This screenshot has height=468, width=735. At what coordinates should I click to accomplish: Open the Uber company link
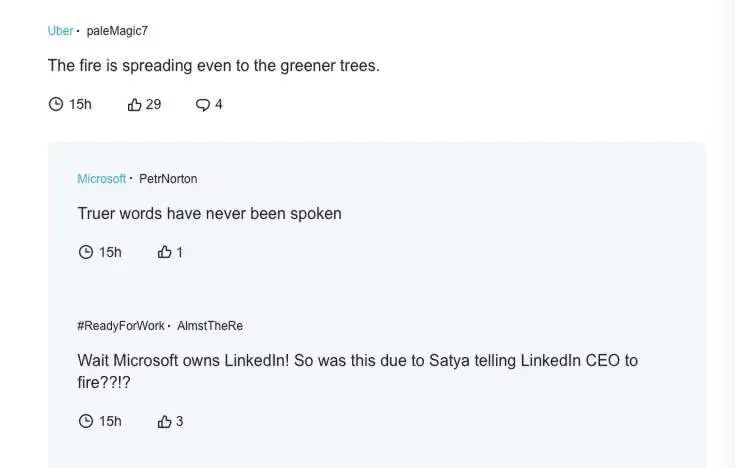(x=60, y=31)
